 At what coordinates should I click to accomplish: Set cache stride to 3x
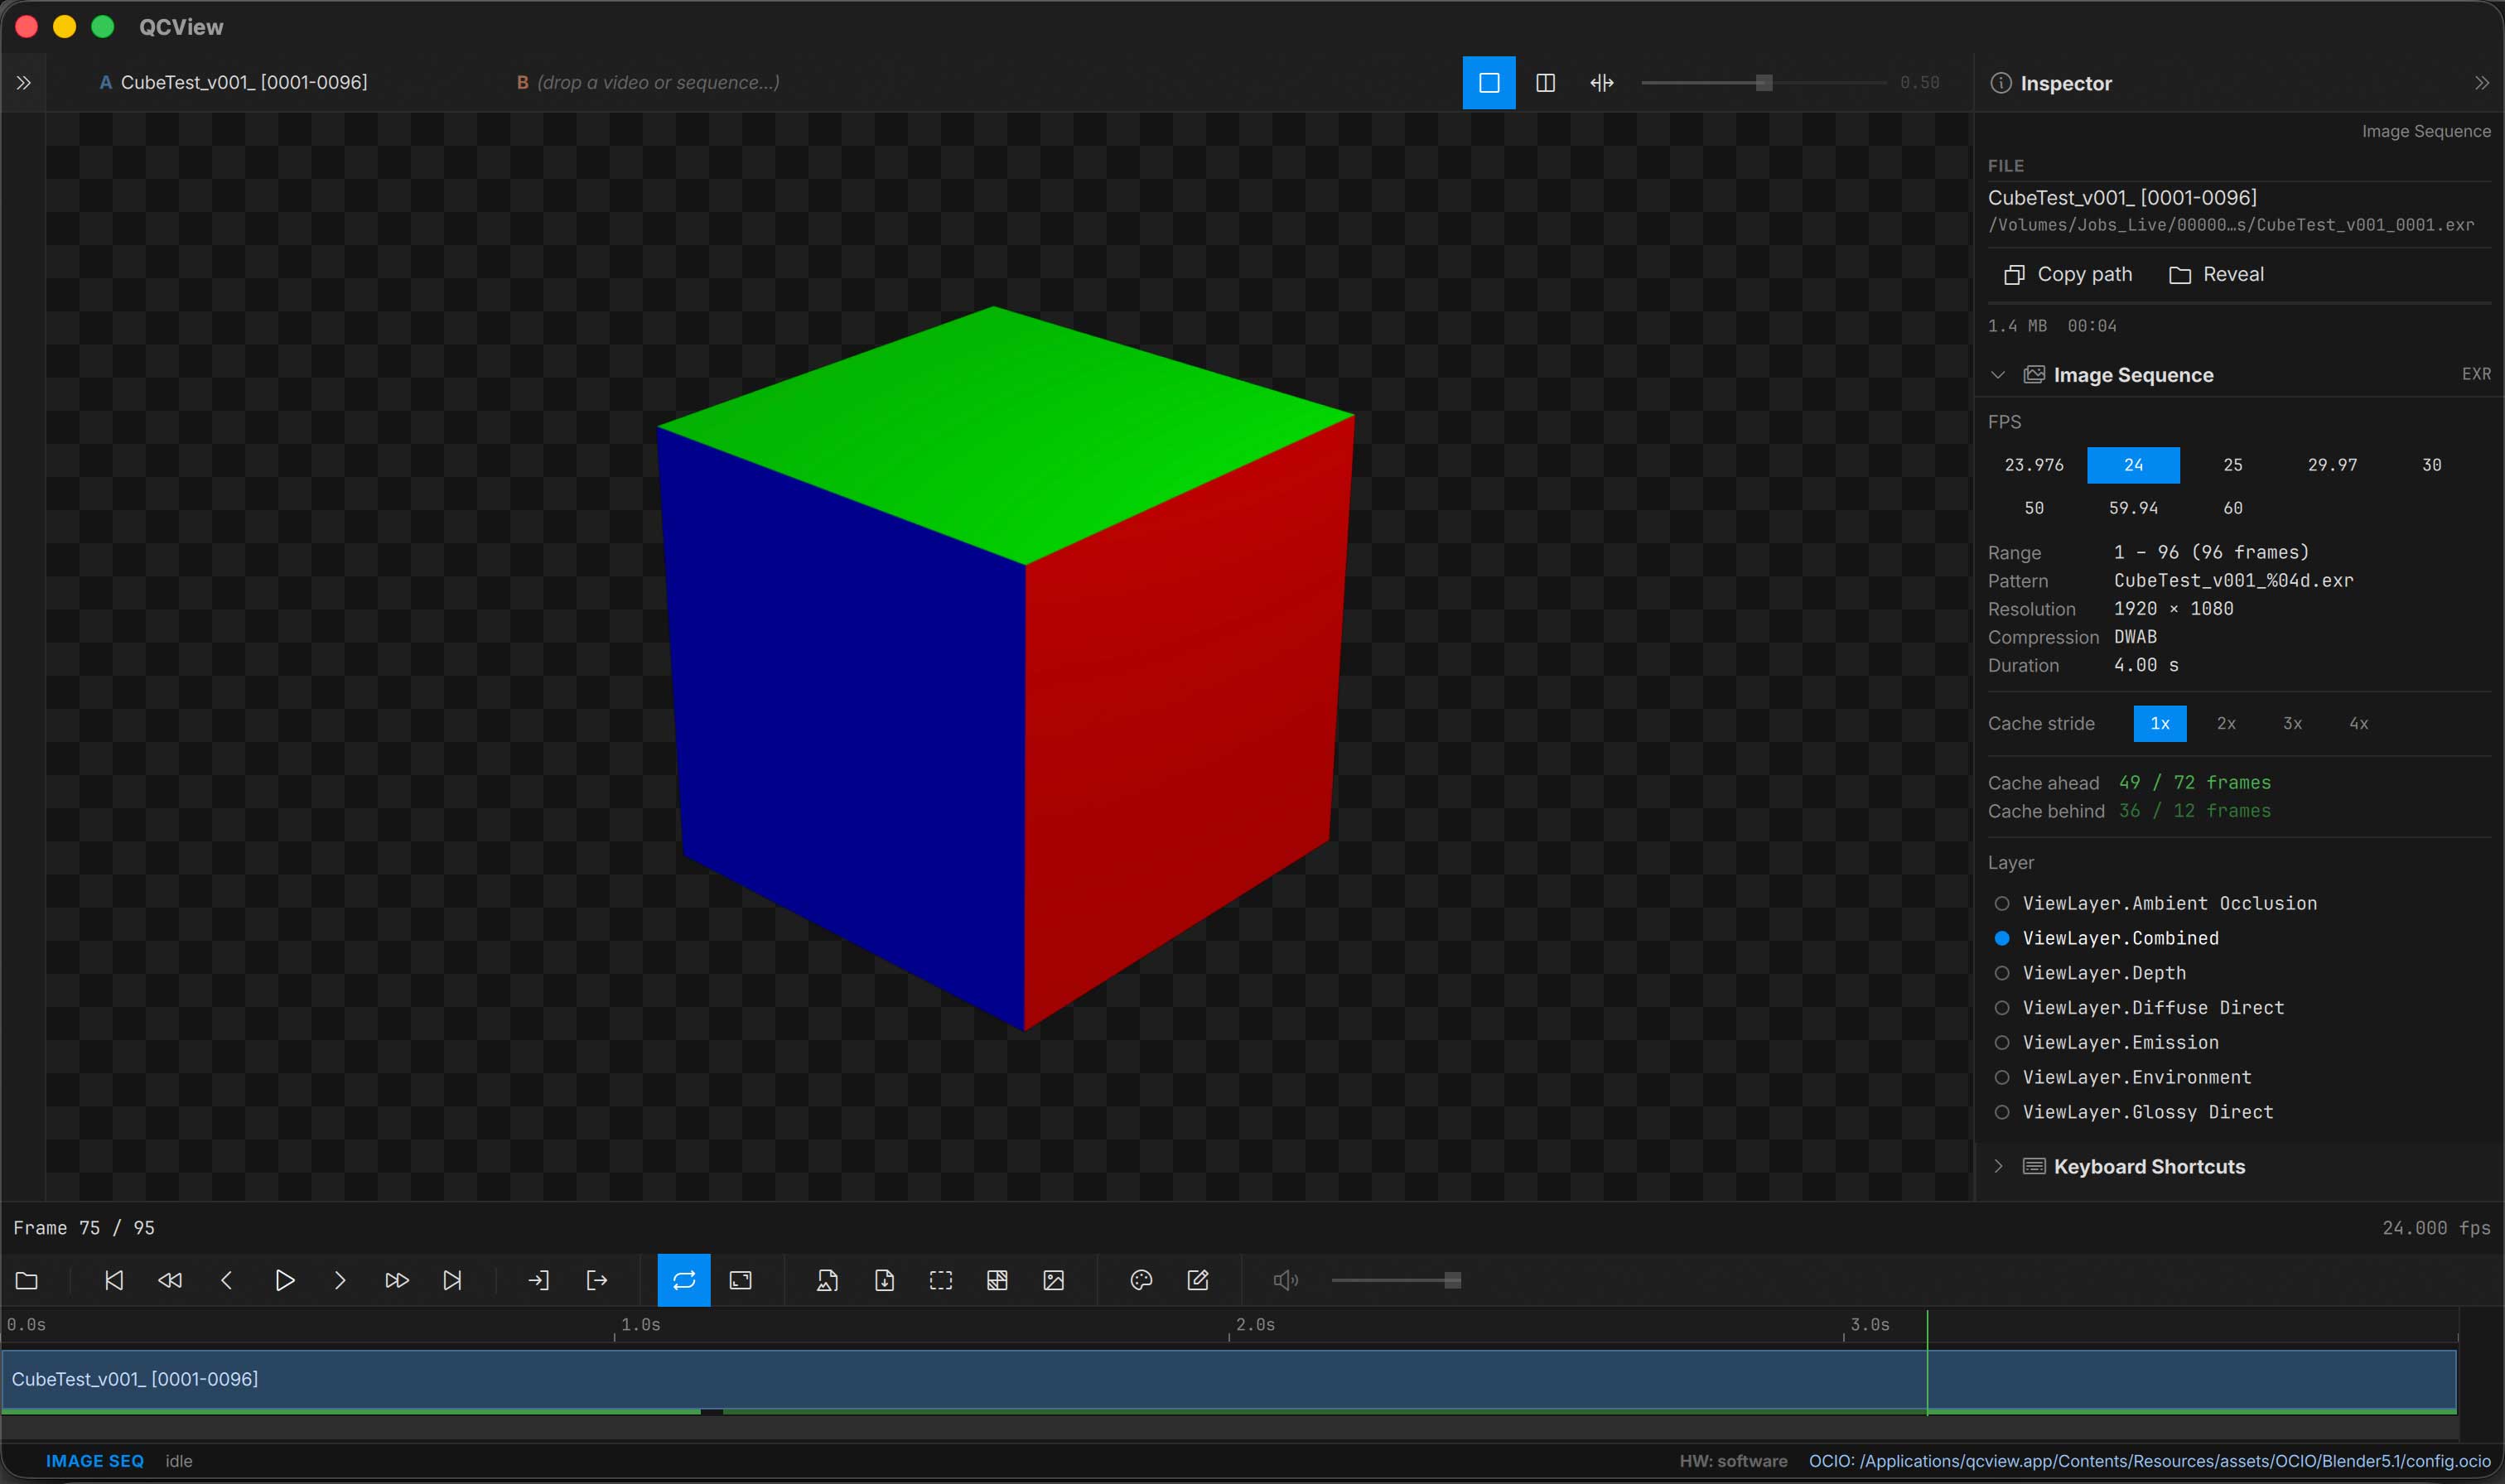(x=2292, y=723)
